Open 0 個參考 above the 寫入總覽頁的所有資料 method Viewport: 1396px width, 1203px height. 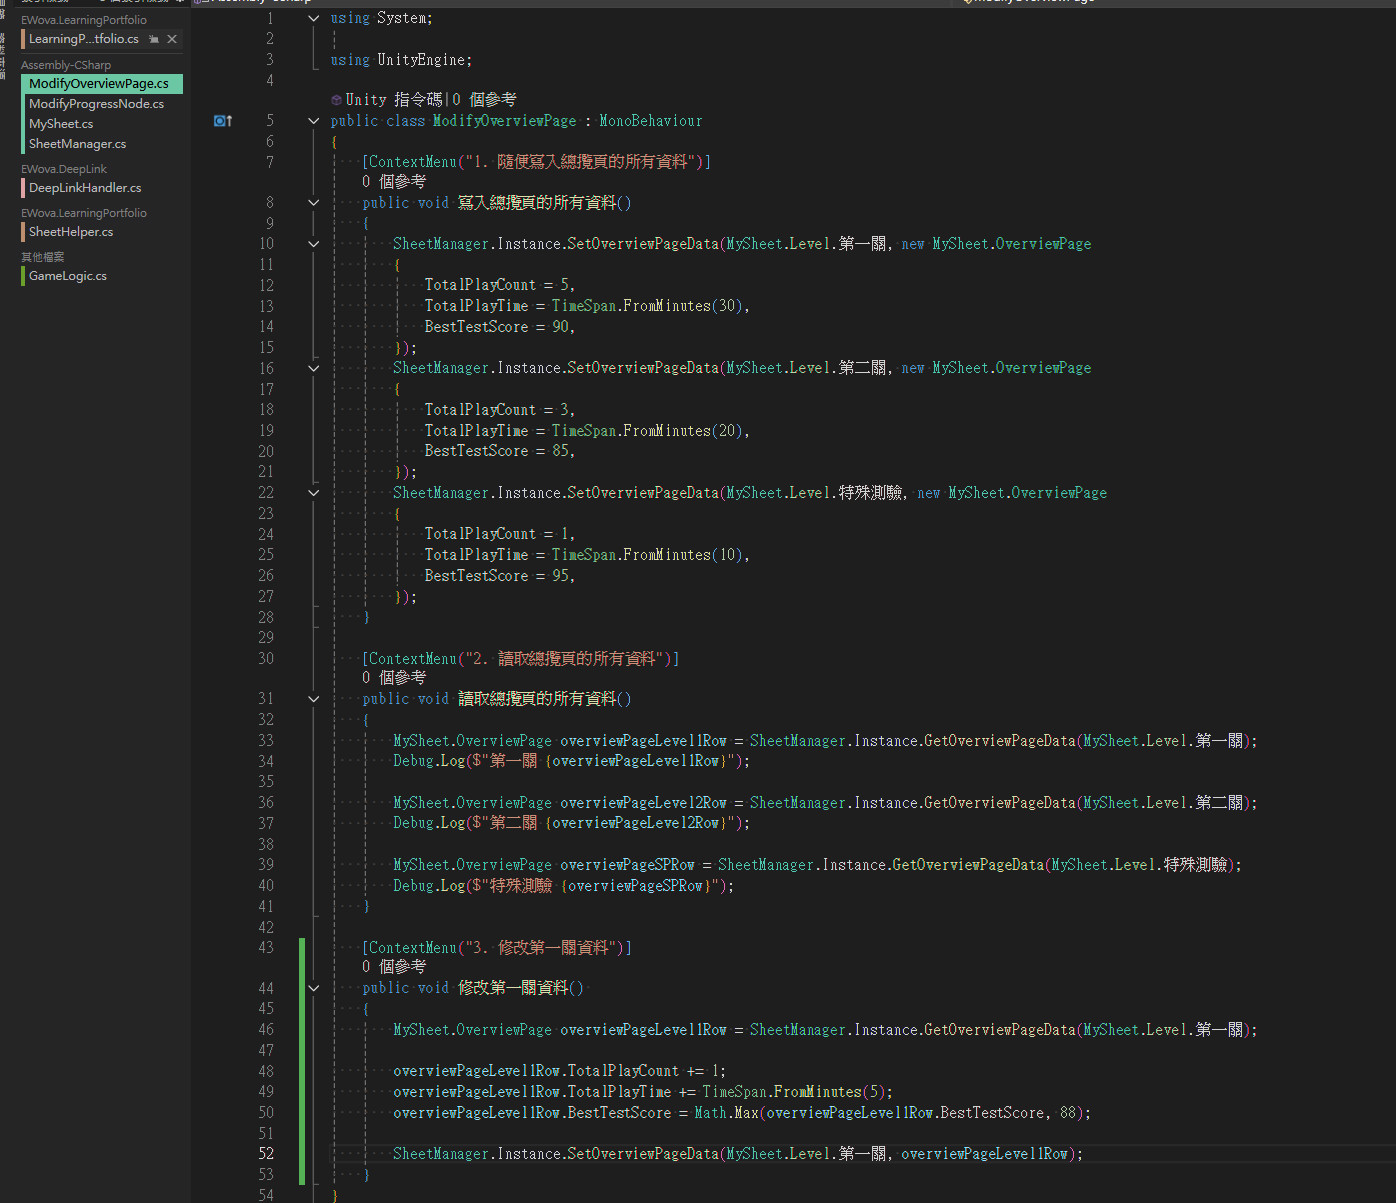(x=394, y=182)
